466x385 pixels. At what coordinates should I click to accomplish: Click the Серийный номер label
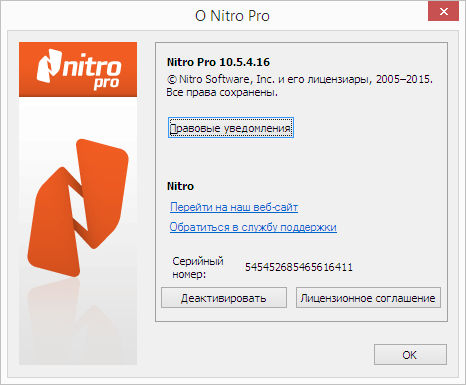point(198,268)
